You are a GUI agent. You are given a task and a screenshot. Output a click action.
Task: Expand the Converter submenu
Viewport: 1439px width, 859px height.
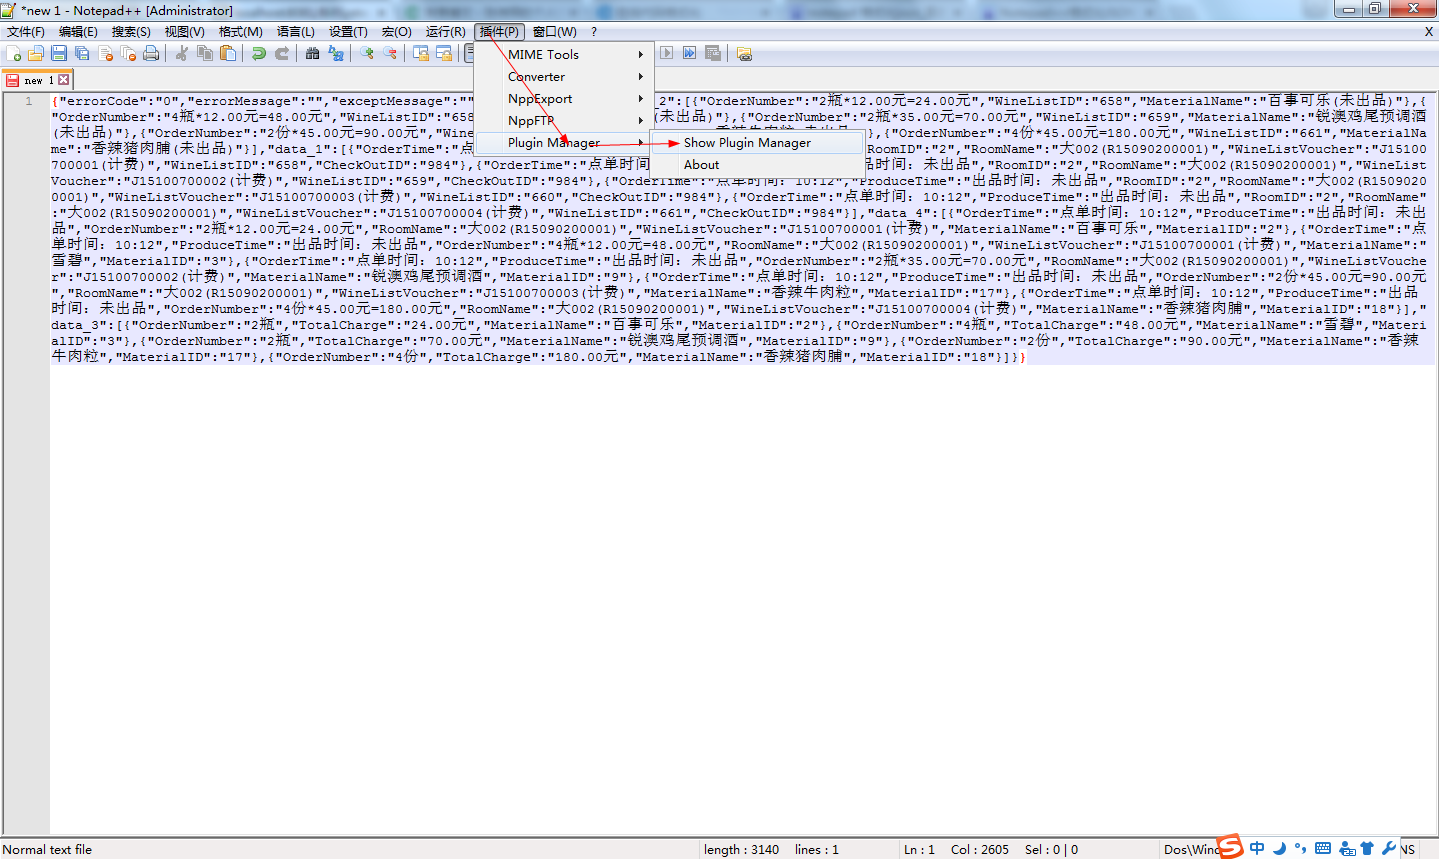point(564,77)
